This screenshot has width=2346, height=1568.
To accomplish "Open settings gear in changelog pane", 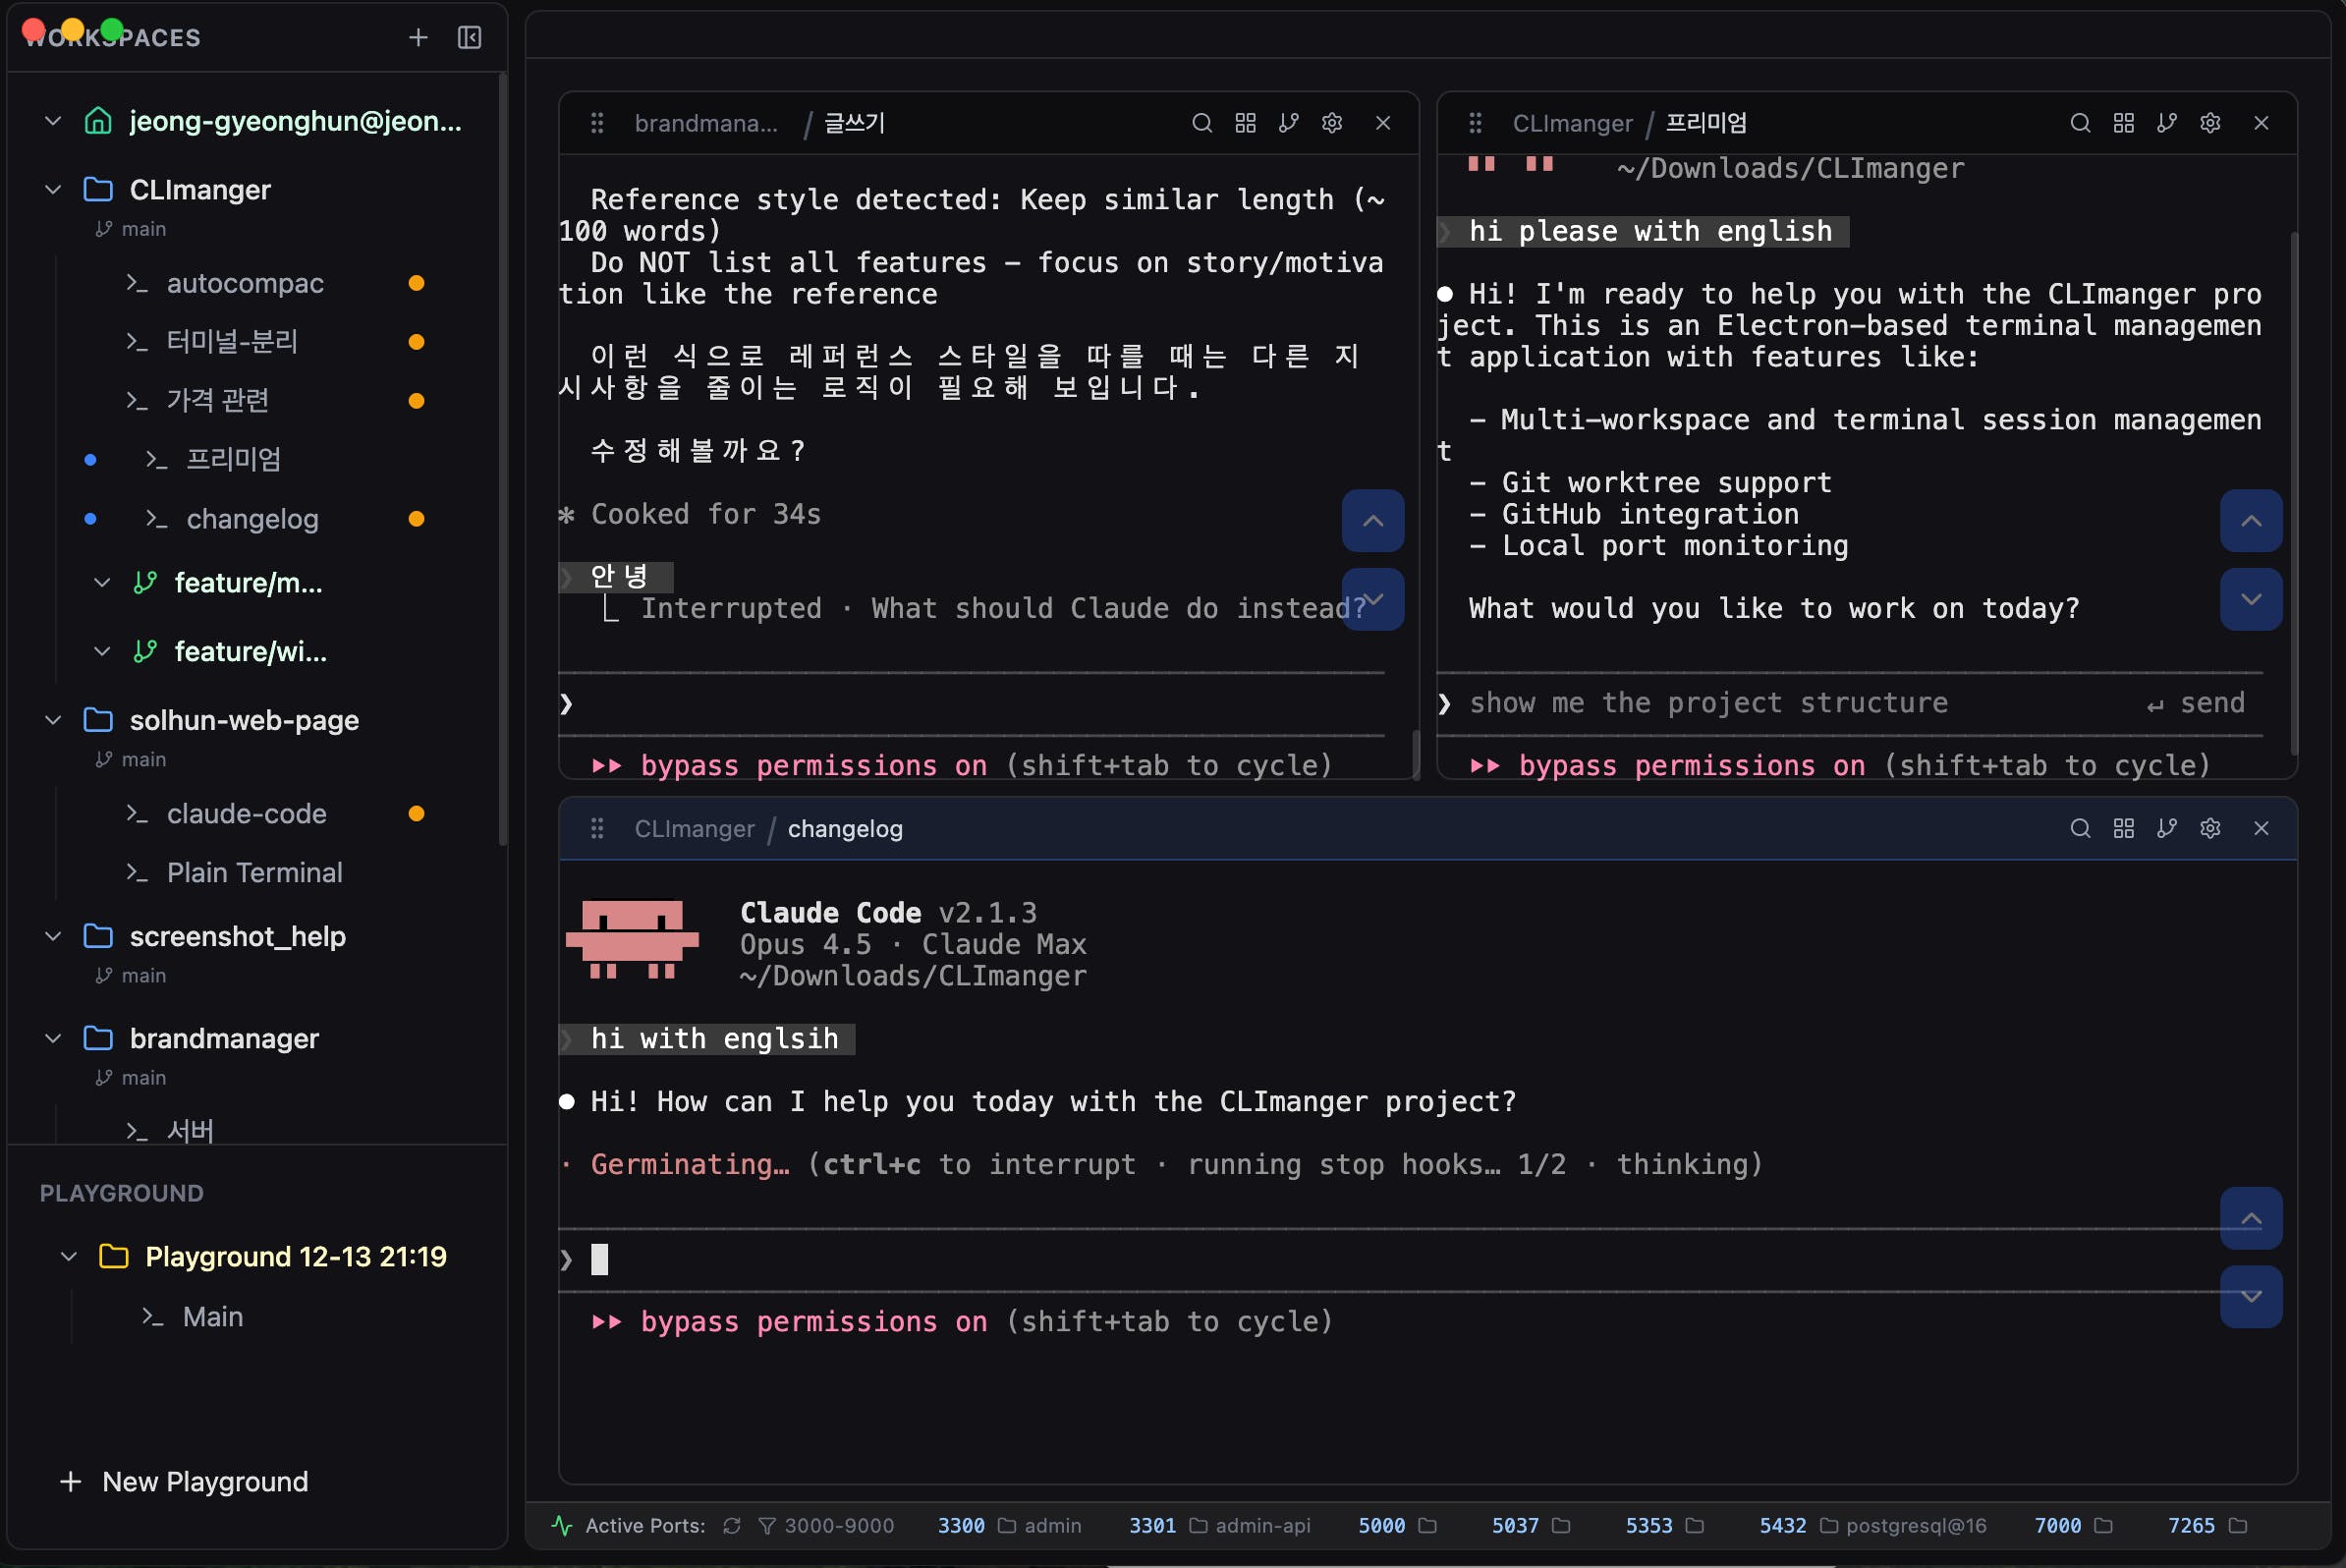I will pos(2210,829).
